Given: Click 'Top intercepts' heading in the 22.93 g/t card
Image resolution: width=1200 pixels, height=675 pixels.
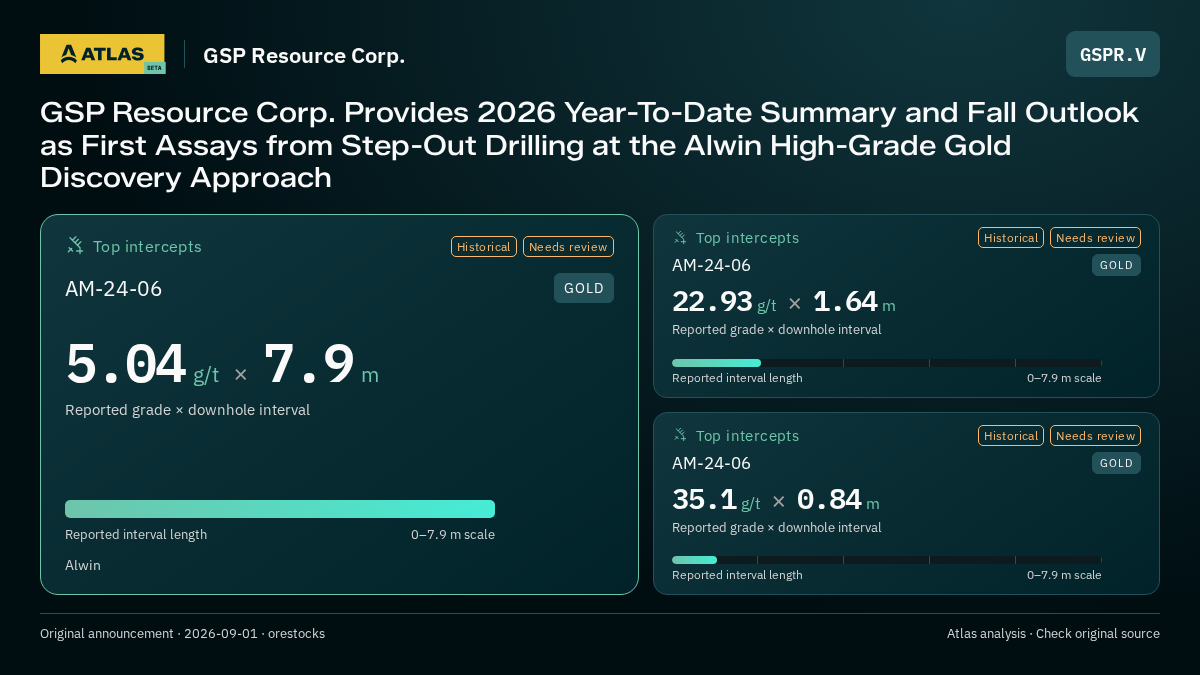Looking at the screenshot, I should click(x=747, y=238).
